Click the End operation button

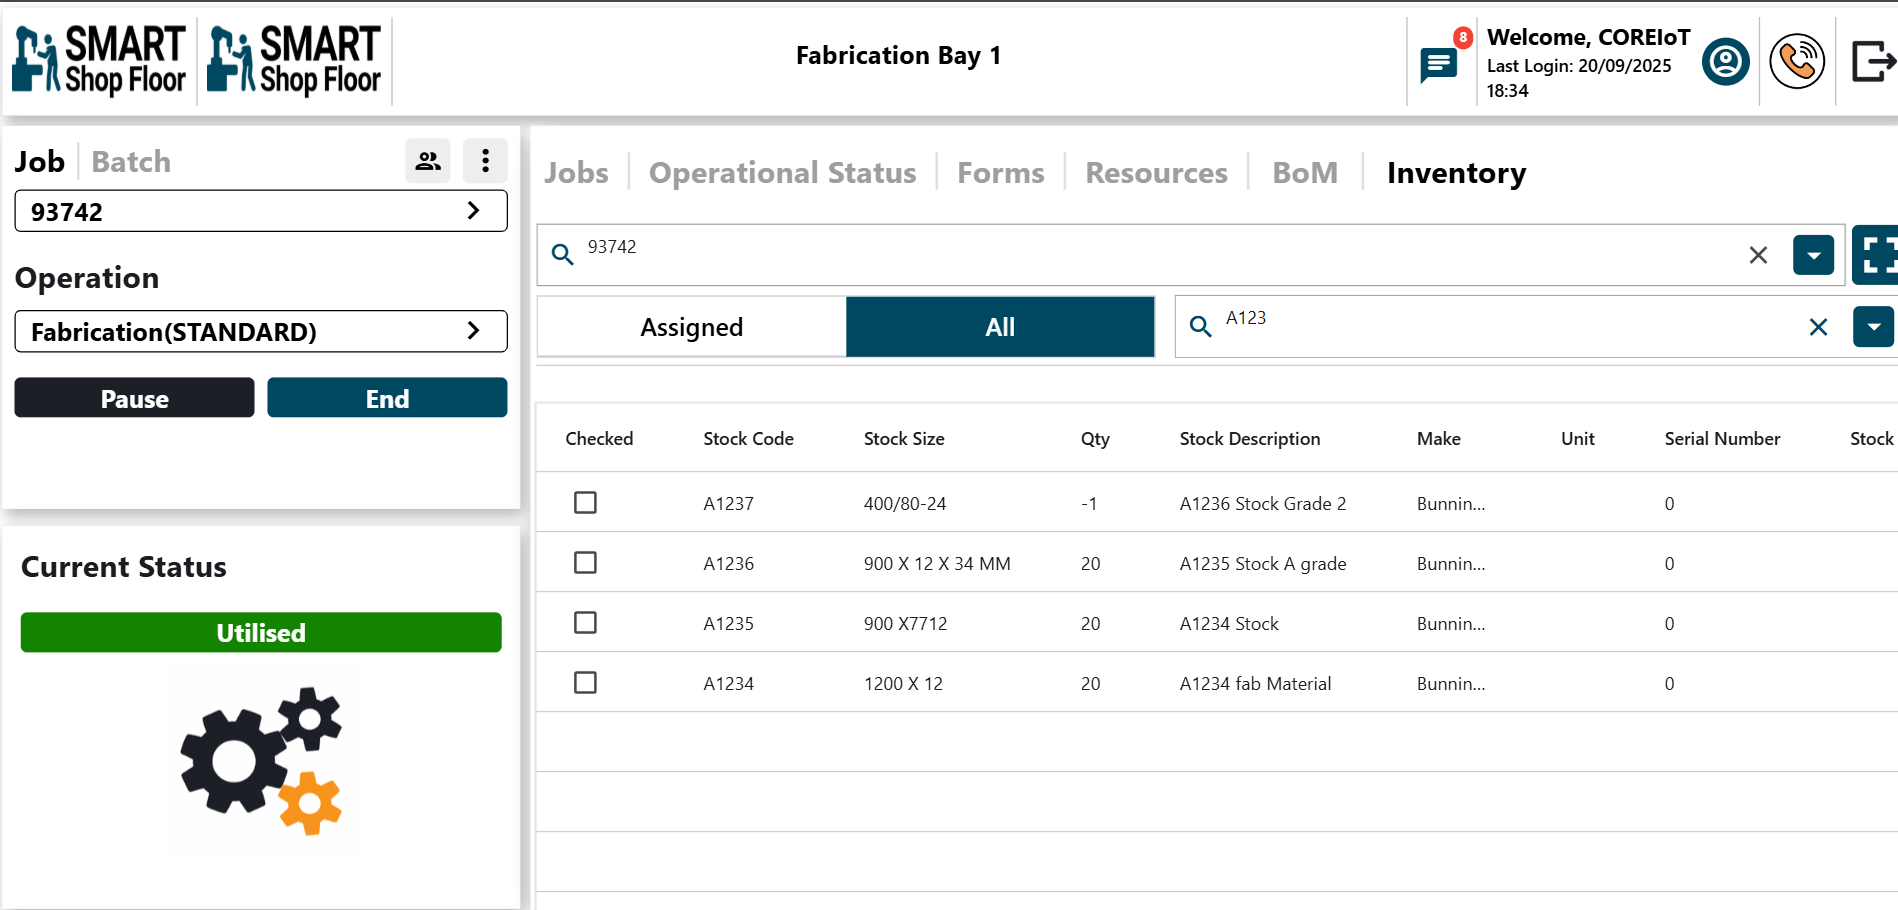click(x=387, y=398)
